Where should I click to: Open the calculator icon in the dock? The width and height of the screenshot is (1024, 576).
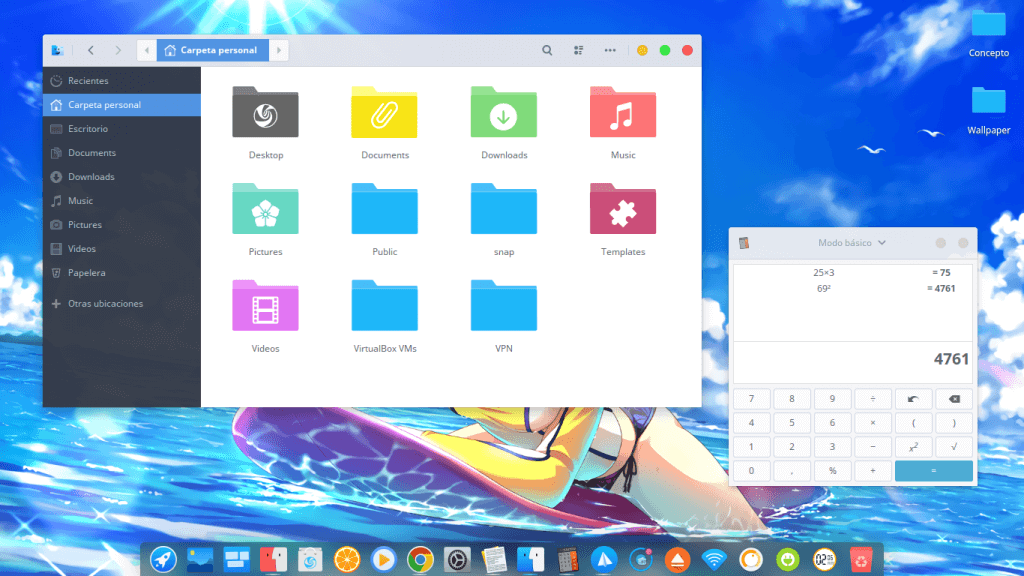tap(568, 560)
